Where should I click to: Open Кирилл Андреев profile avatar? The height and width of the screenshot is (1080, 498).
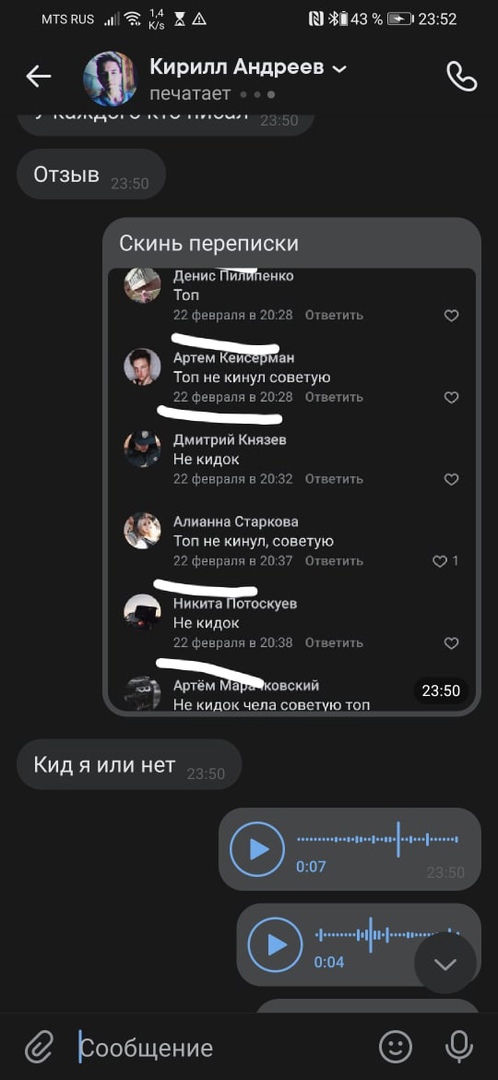110,78
